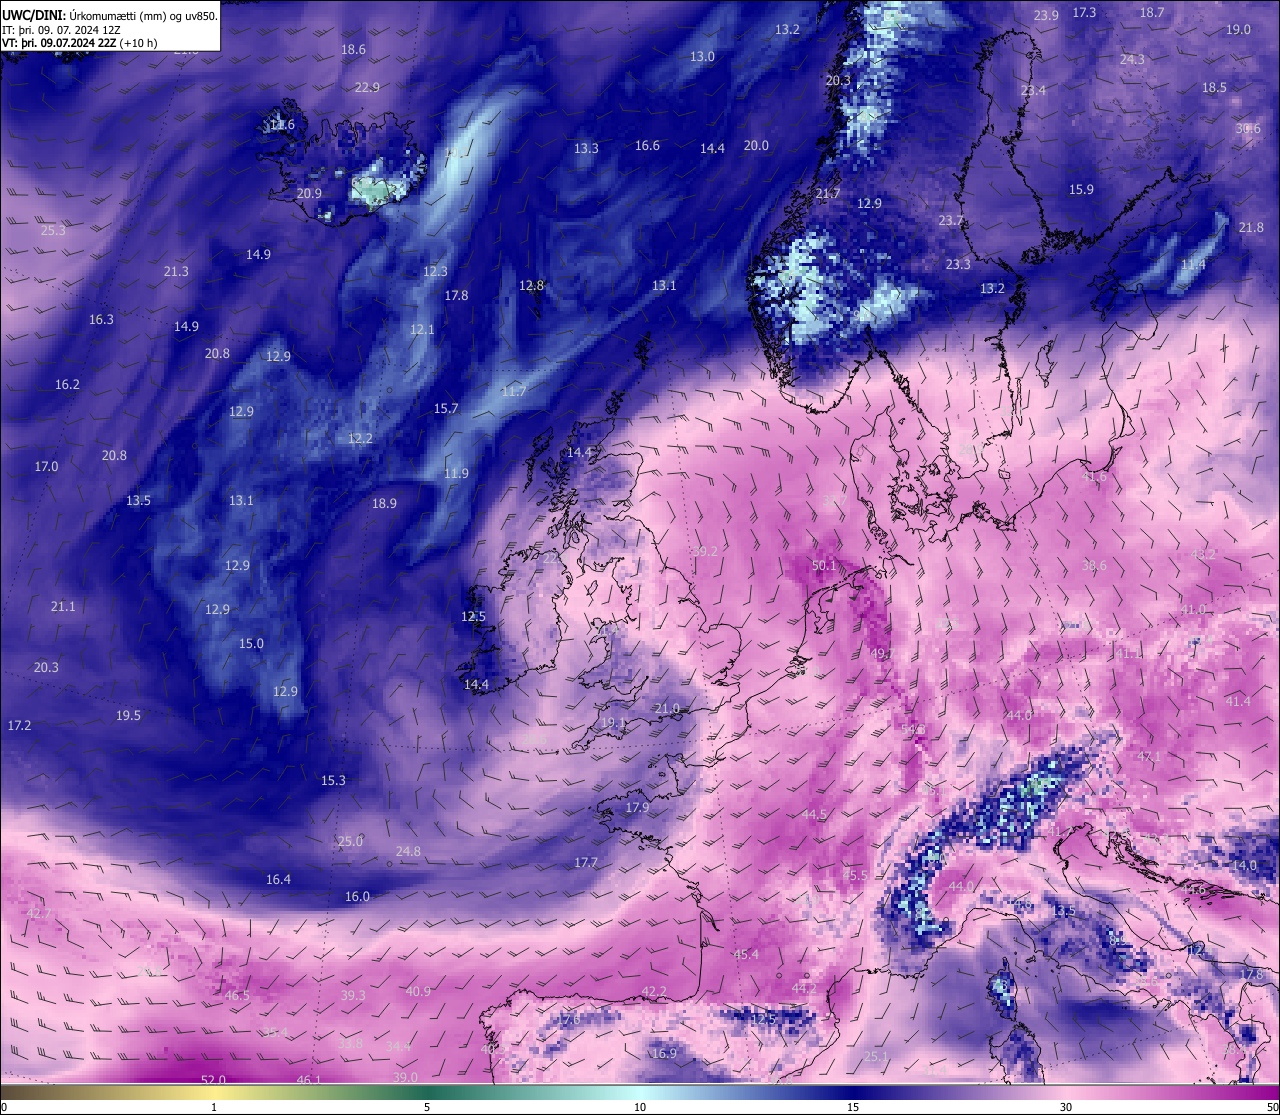Click the 18.9 value label
1280x1115 pixels.
(384, 504)
